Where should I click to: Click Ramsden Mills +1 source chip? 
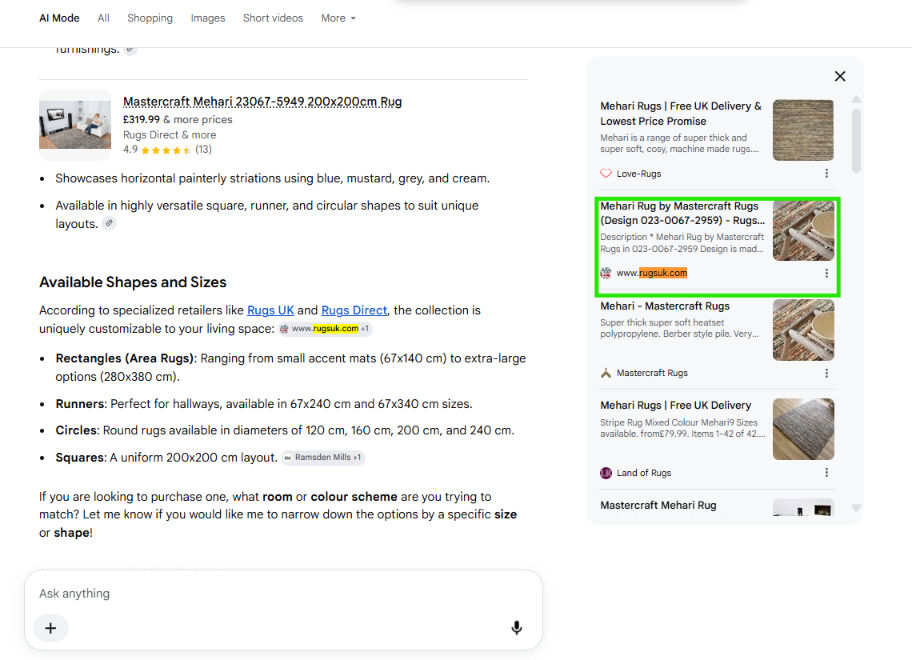click(323, 458)
